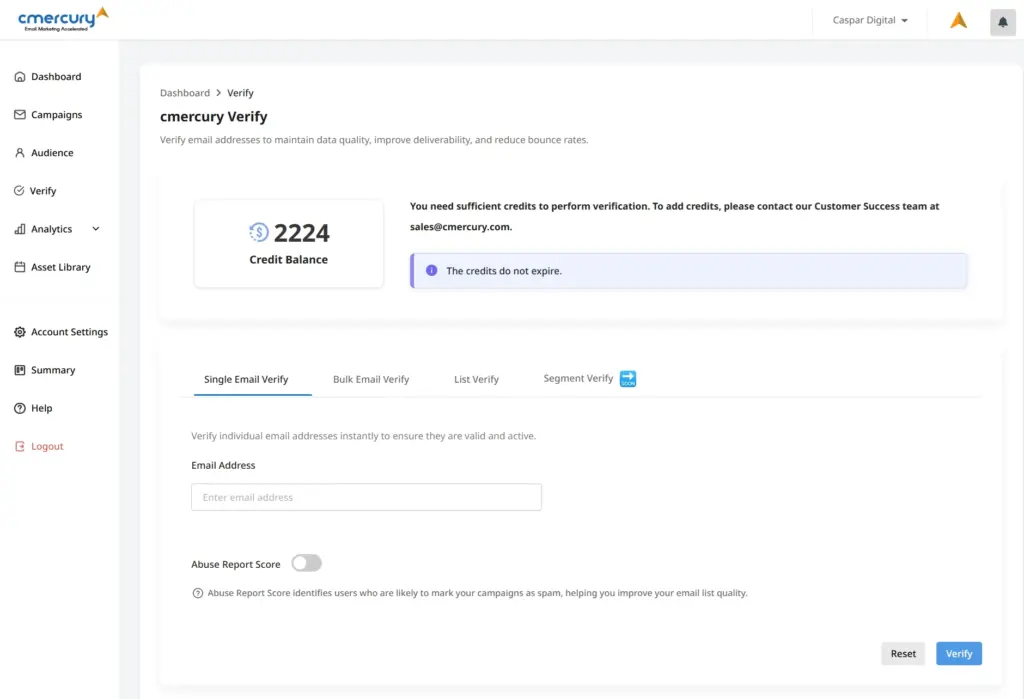Click the "Credit Balance" label
The width and height of the screenshot is (1024, 699).
coord(289,259)
